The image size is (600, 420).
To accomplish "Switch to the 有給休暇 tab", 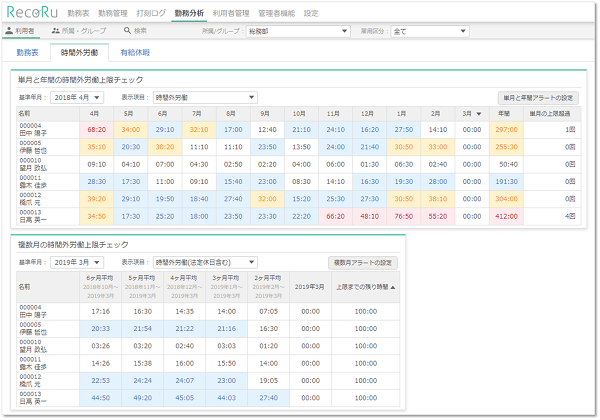I will point(135,53).
